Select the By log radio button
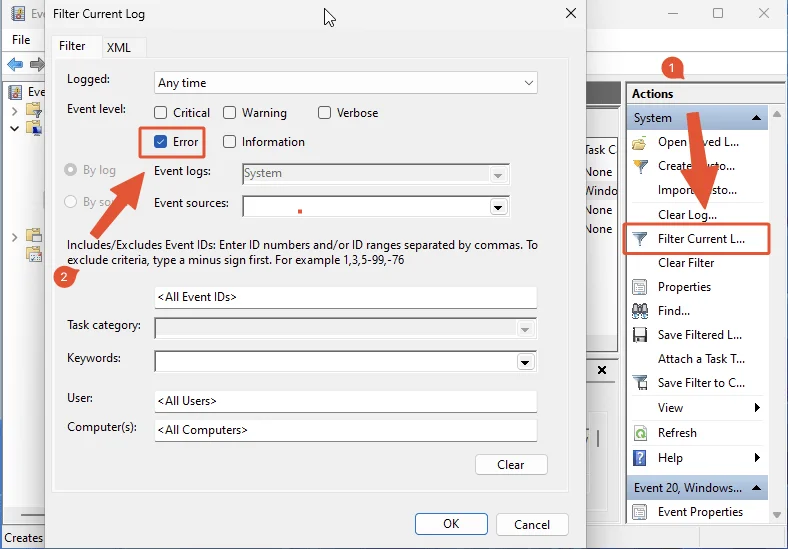Image resolution: width=788 pixels, height=549 pixels. [70, 170]
